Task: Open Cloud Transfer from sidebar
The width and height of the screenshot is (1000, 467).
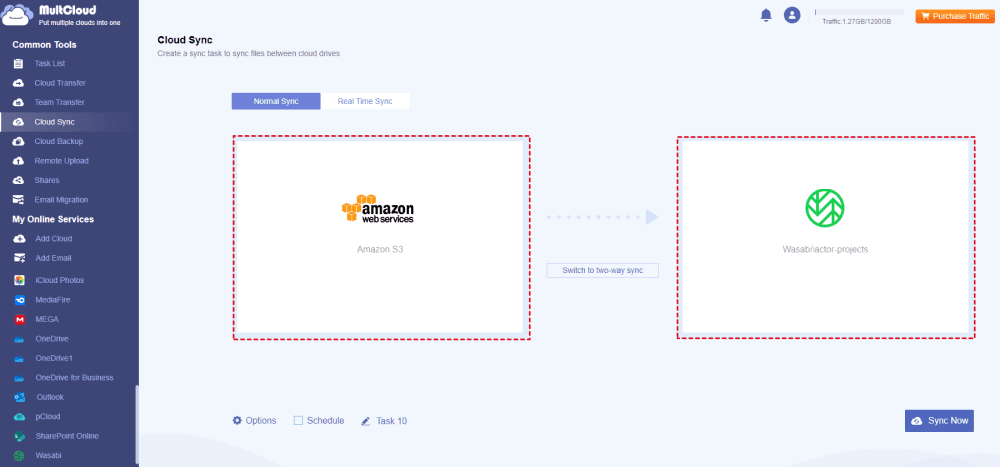Action: pos(60,83)
